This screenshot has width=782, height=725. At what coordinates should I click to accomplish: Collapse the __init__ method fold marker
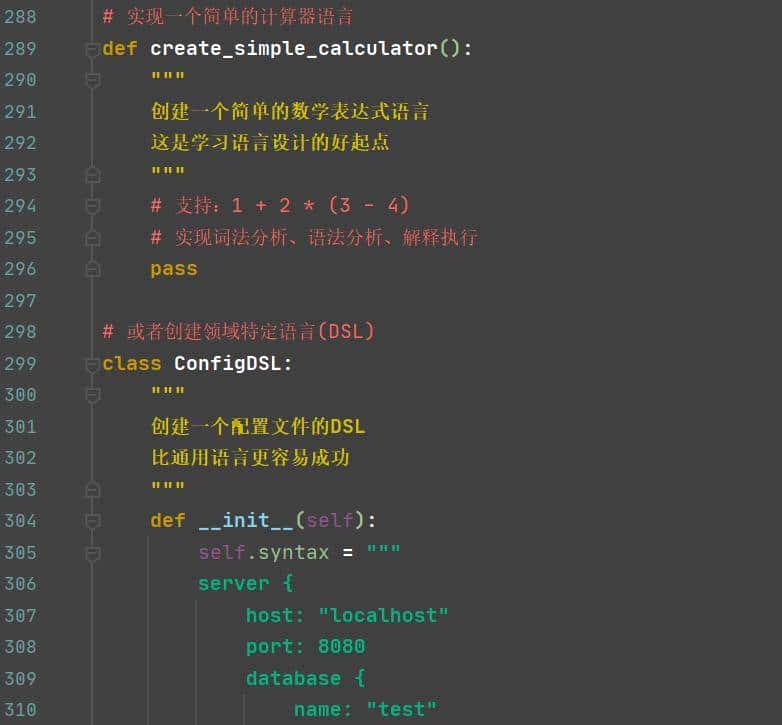92,521
